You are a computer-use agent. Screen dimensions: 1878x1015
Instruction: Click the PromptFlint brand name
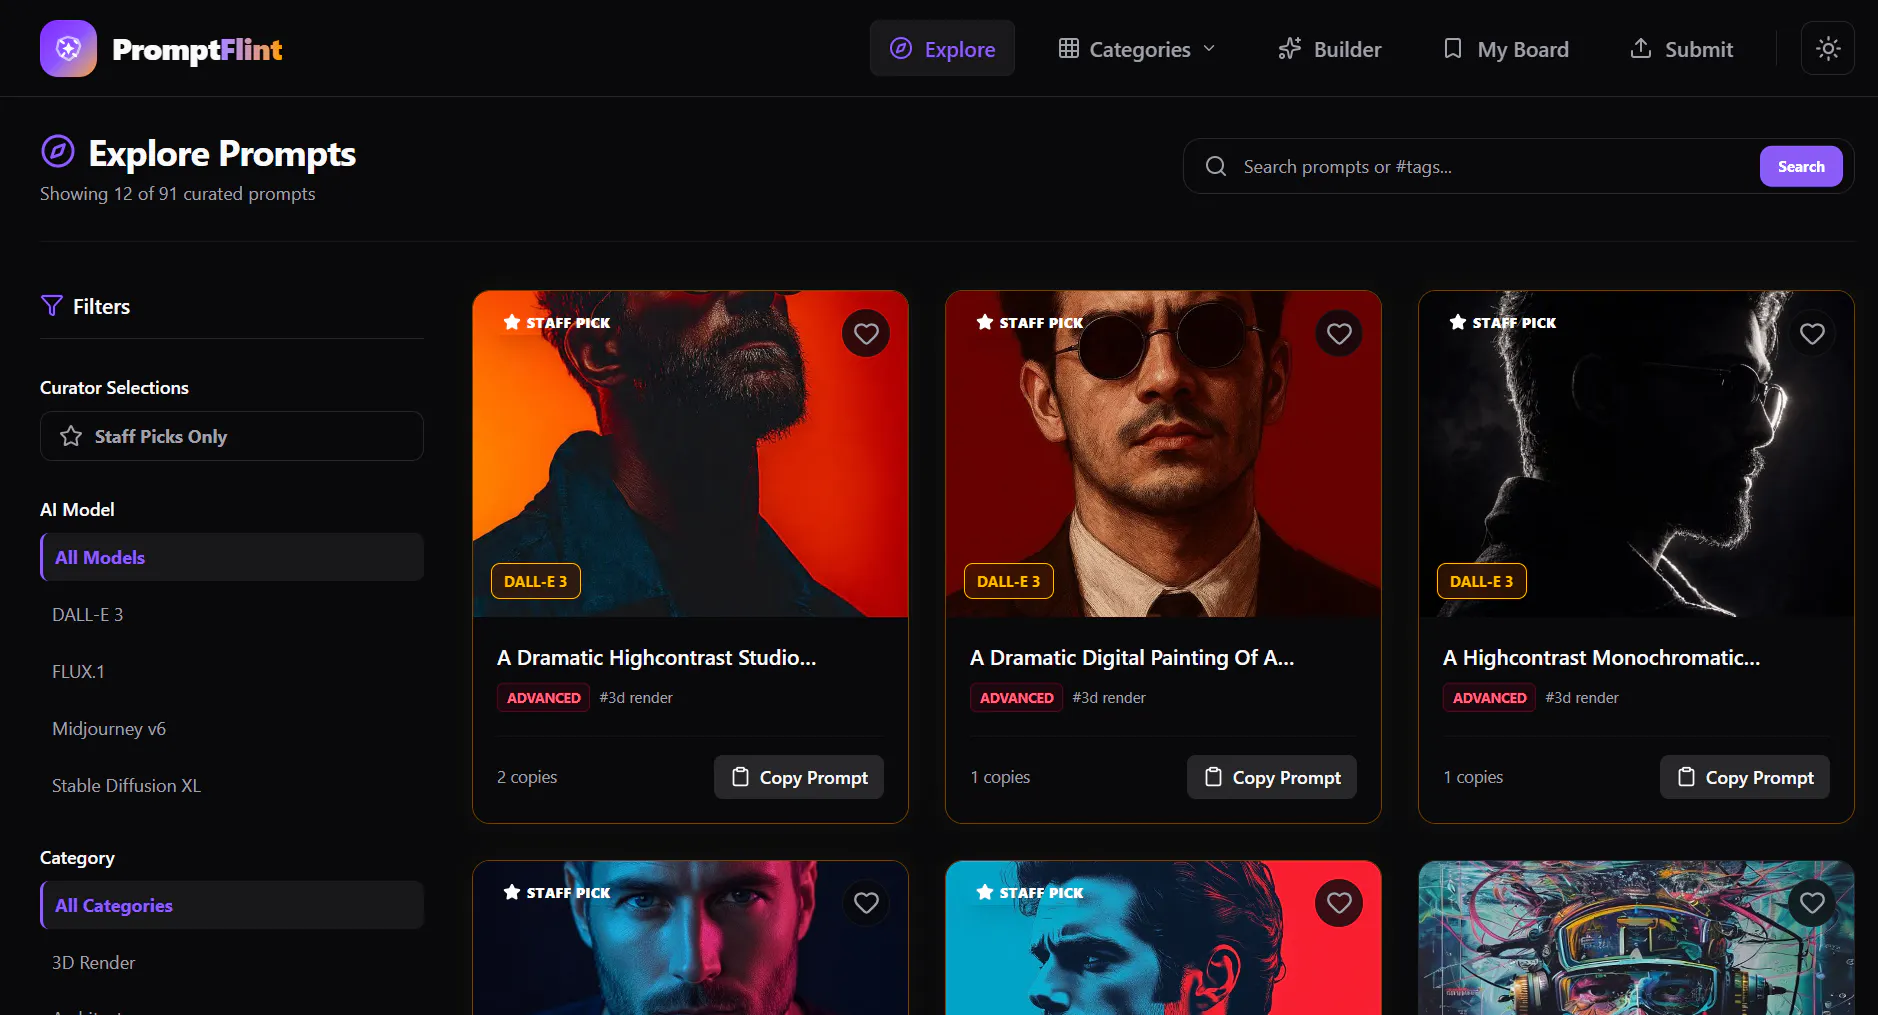pos(197,49)
